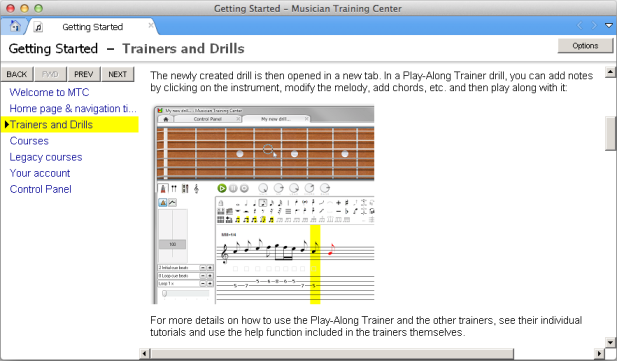This screenshot has width=617, height=361.
Task: Click the vertical scrollbar down arrow
Action: [610, 342]
